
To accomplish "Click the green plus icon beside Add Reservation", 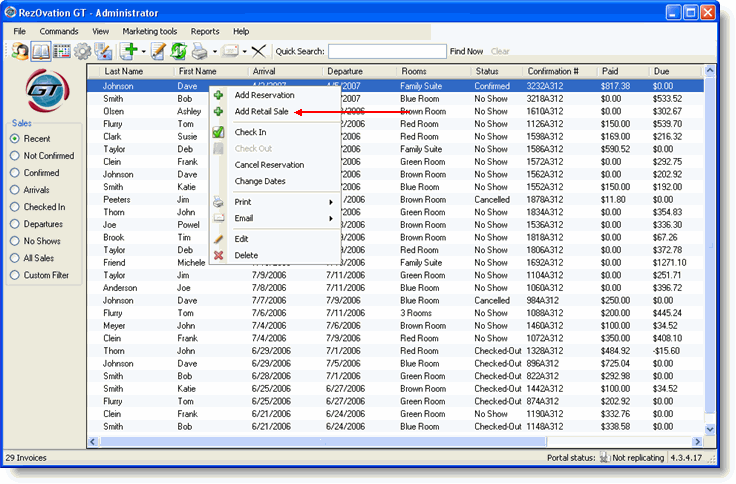I will click(x=218, y=95).
